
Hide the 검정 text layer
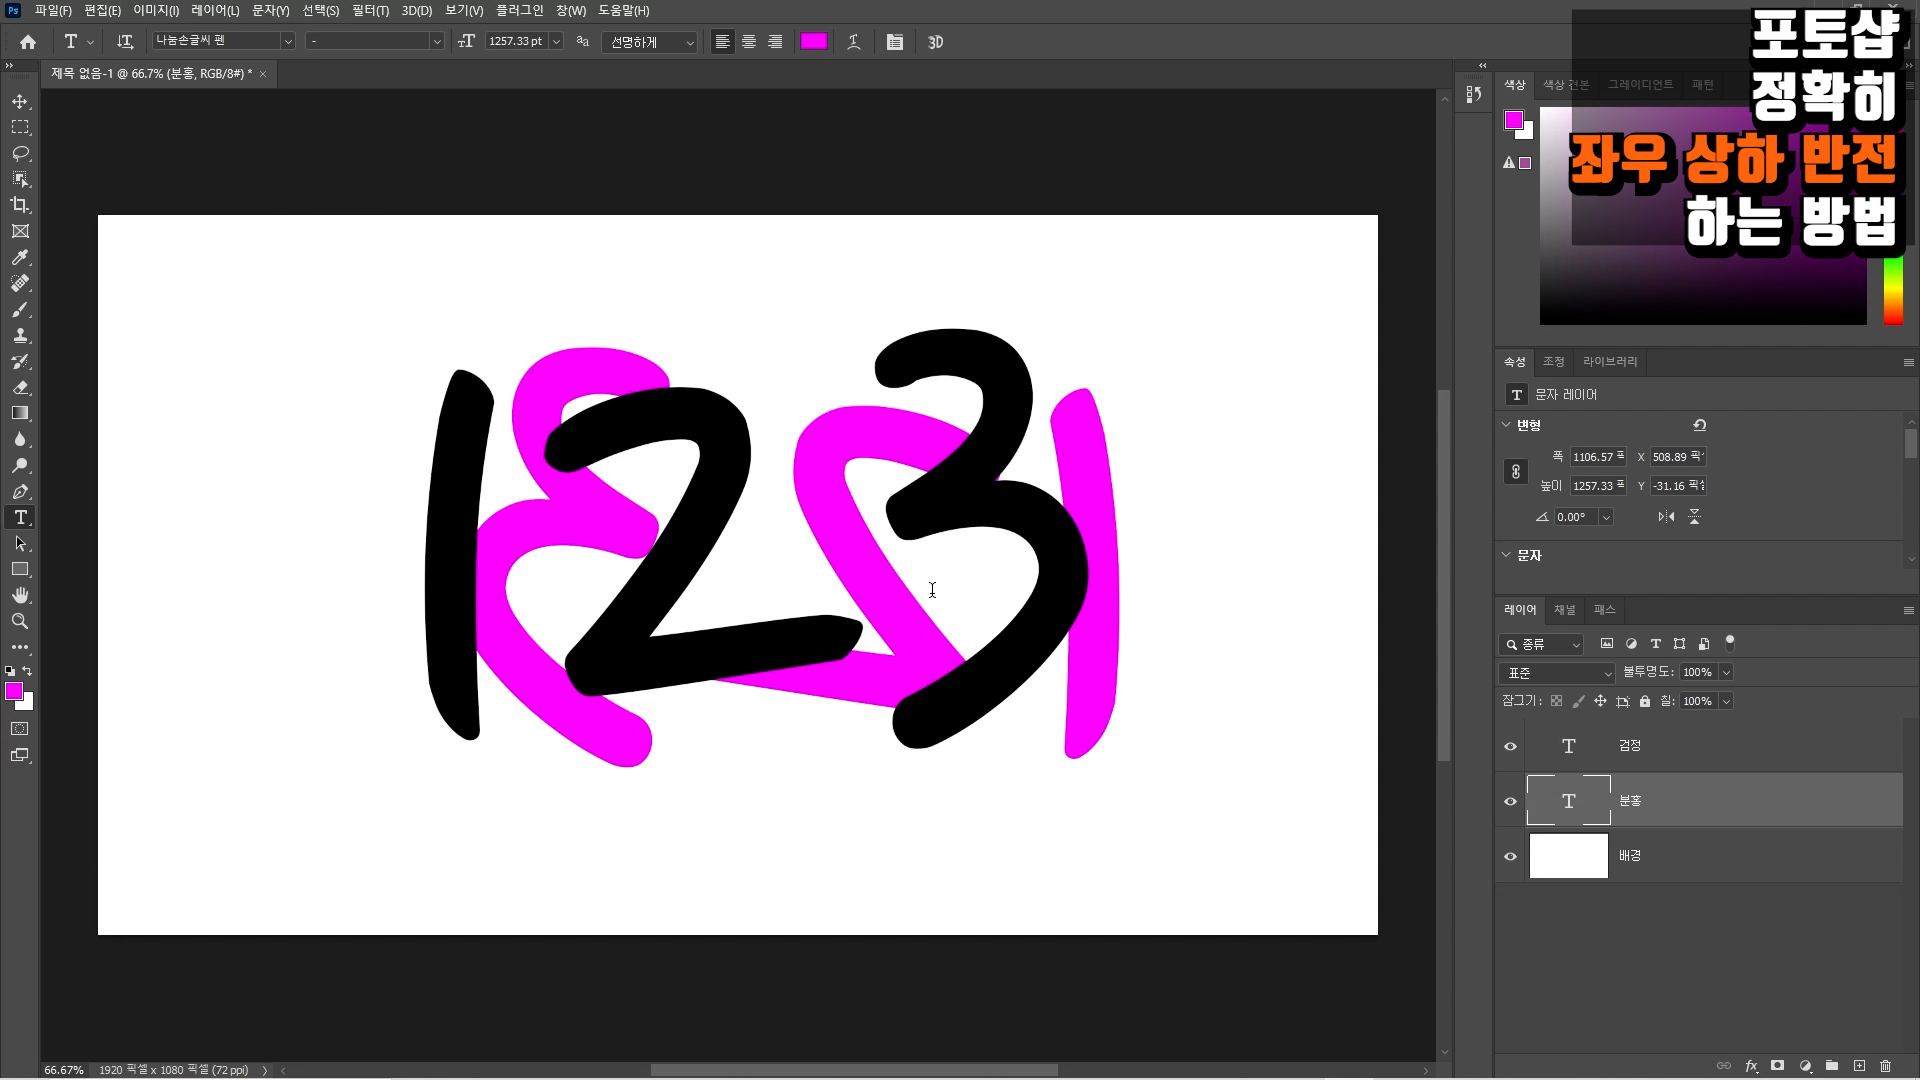click(1510, 746)
